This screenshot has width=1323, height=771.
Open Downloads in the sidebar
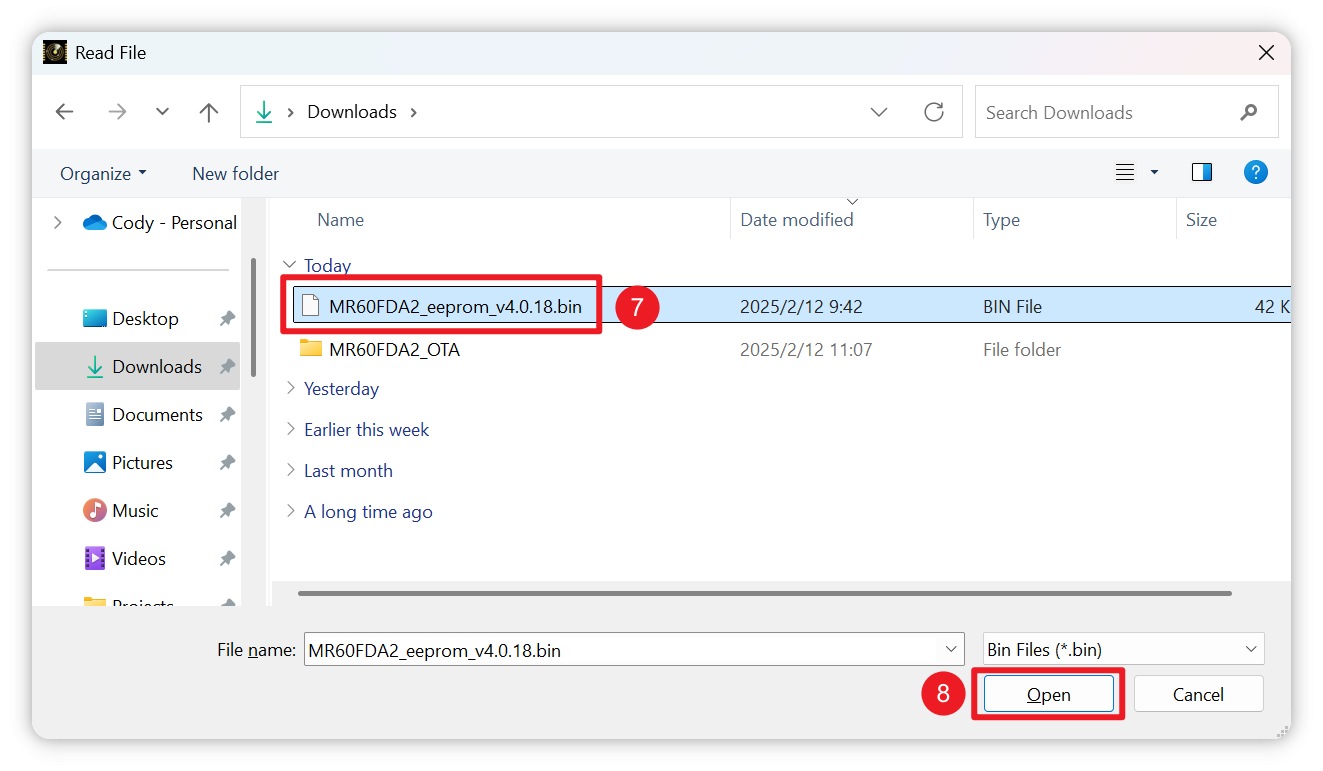pos(137,366)
